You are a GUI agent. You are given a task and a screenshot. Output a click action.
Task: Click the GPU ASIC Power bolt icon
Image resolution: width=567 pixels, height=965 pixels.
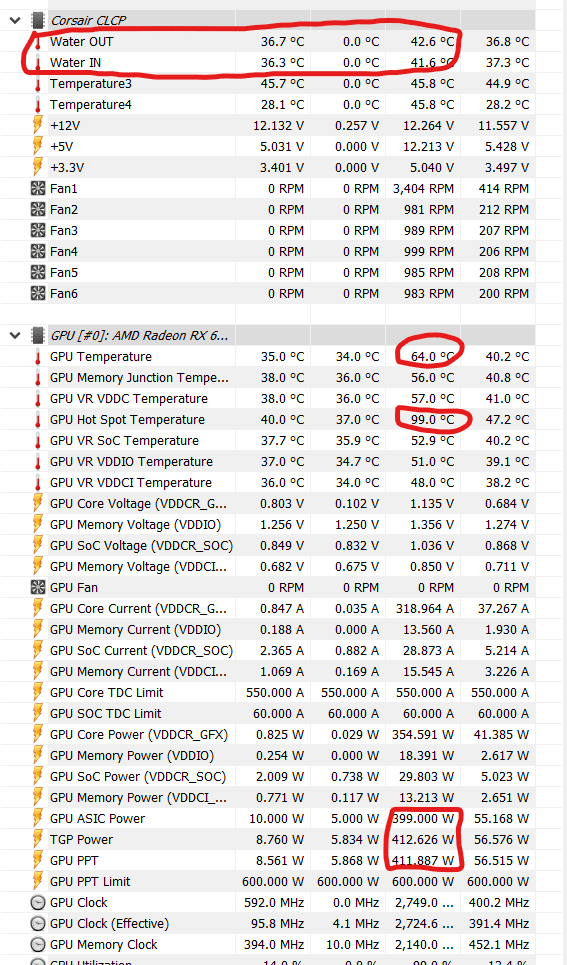click(38, 819)
